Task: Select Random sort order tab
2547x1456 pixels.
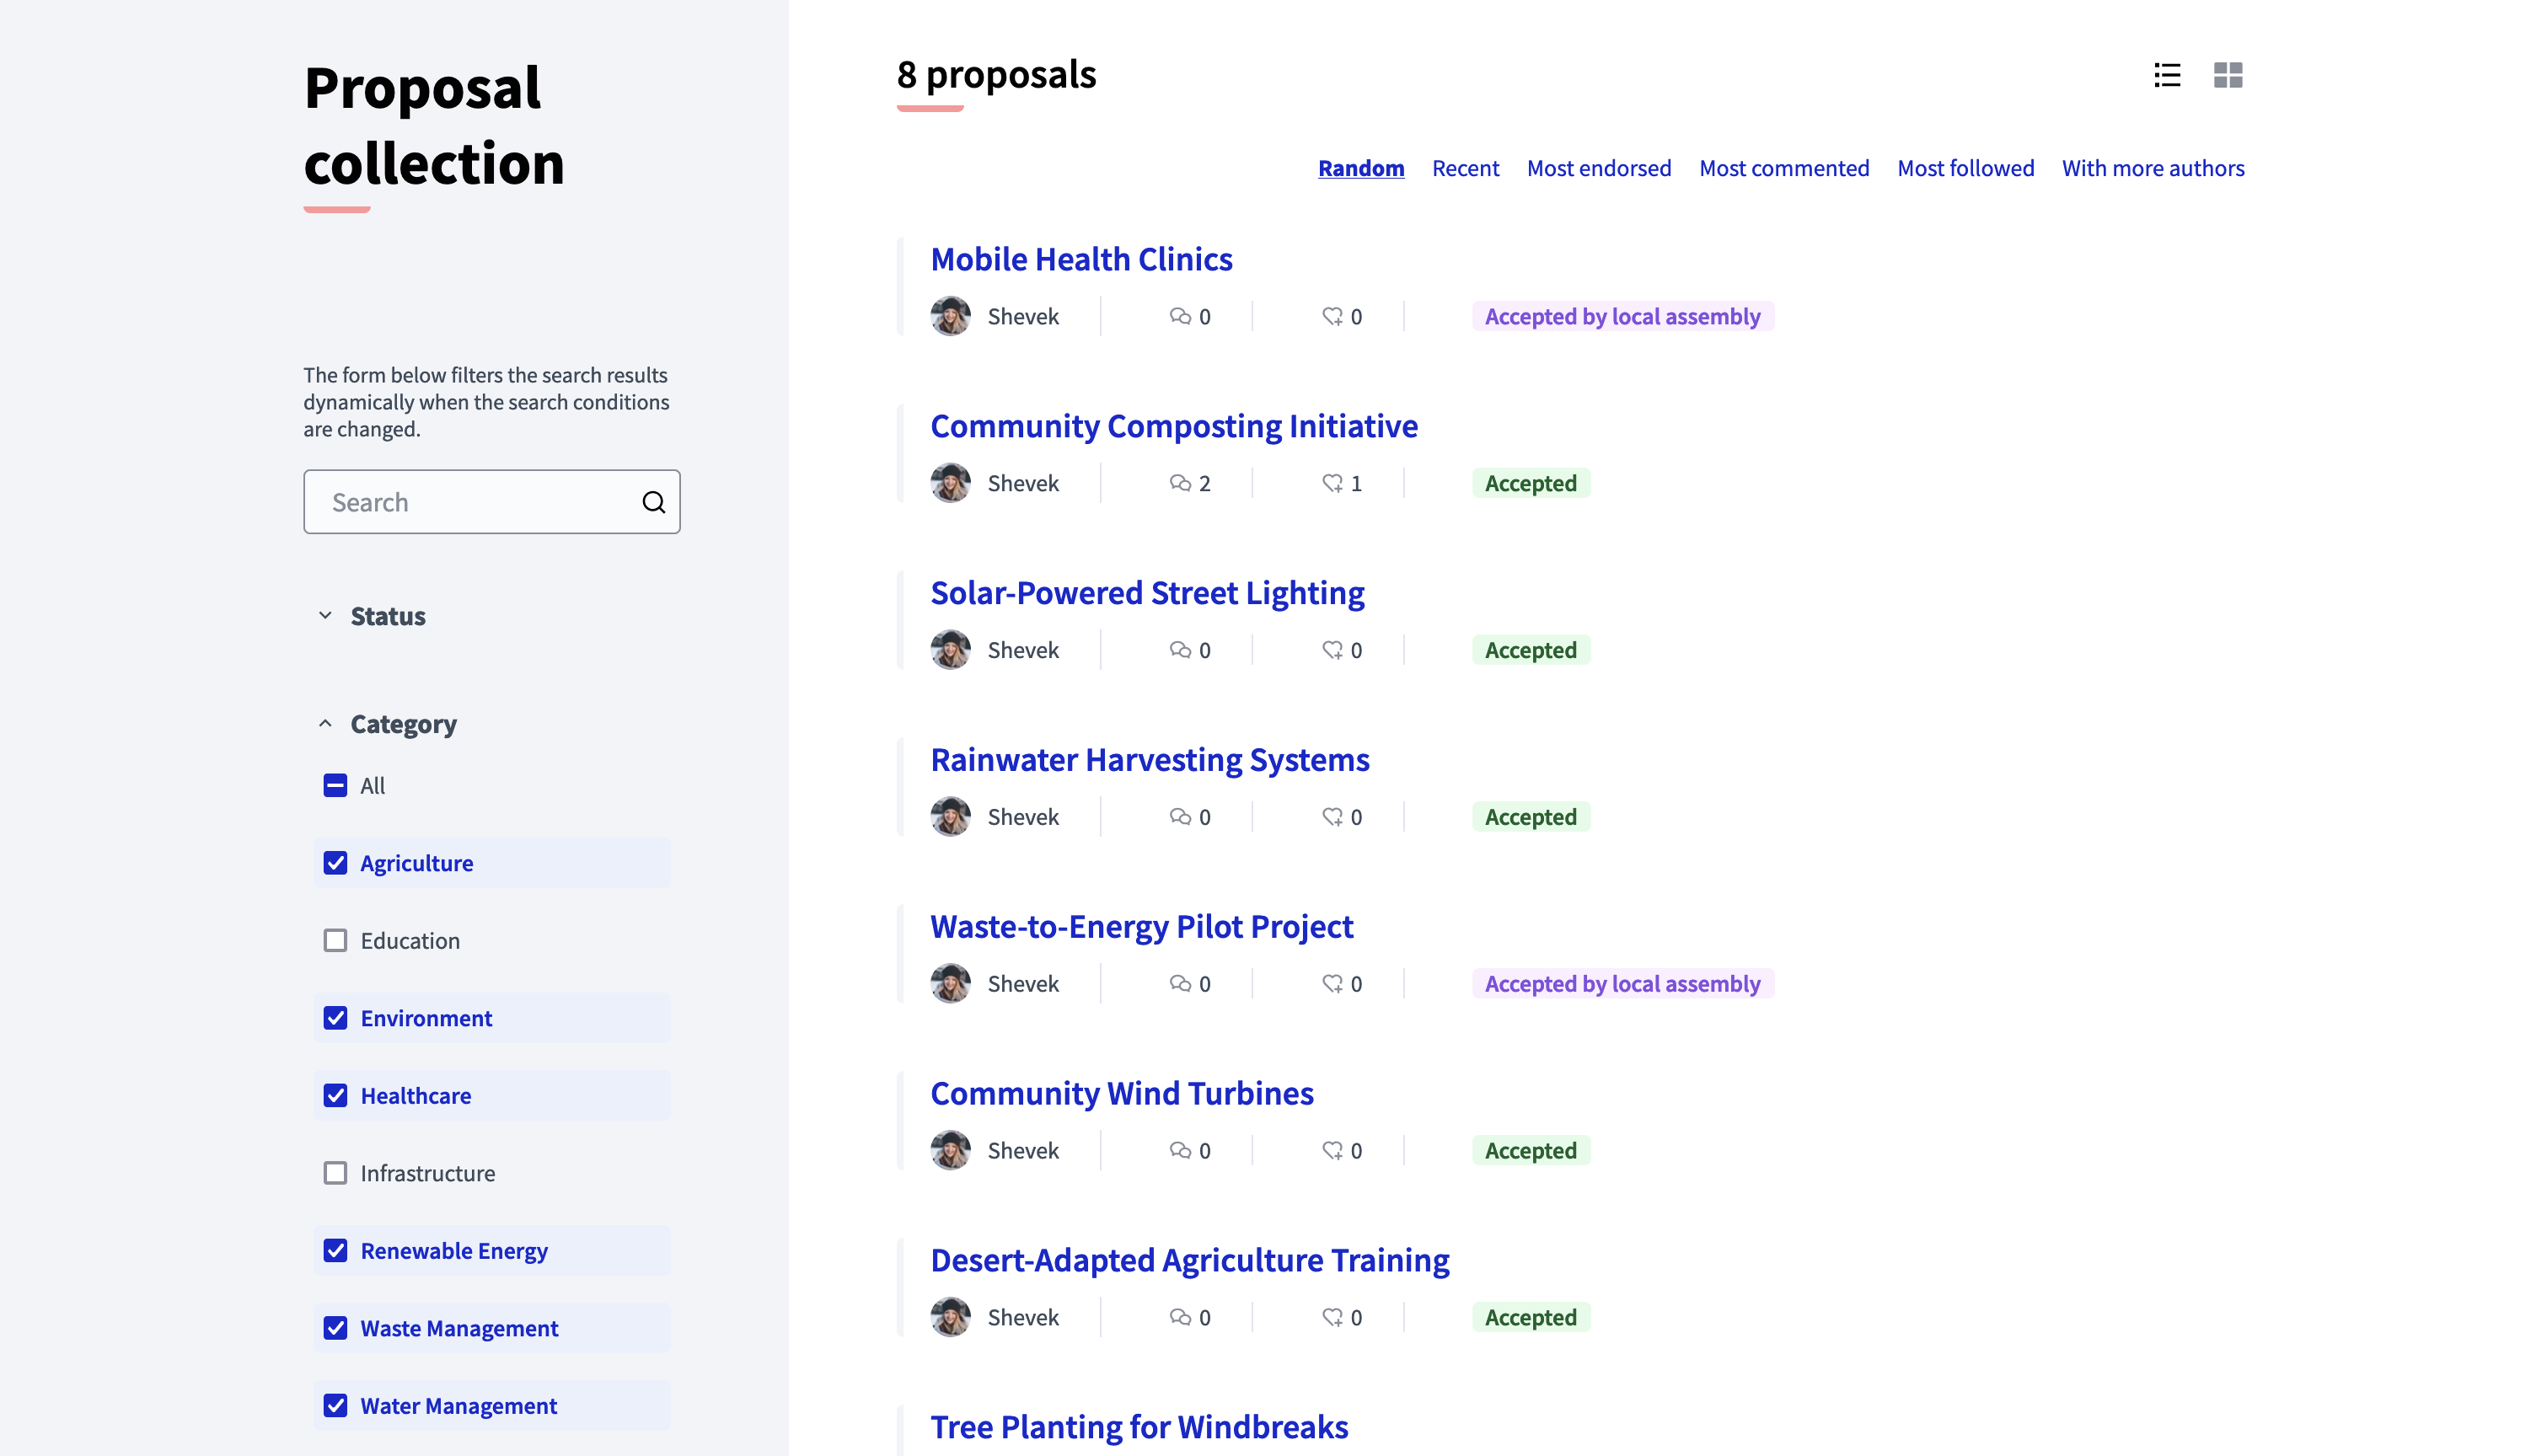Action: 1361,168
